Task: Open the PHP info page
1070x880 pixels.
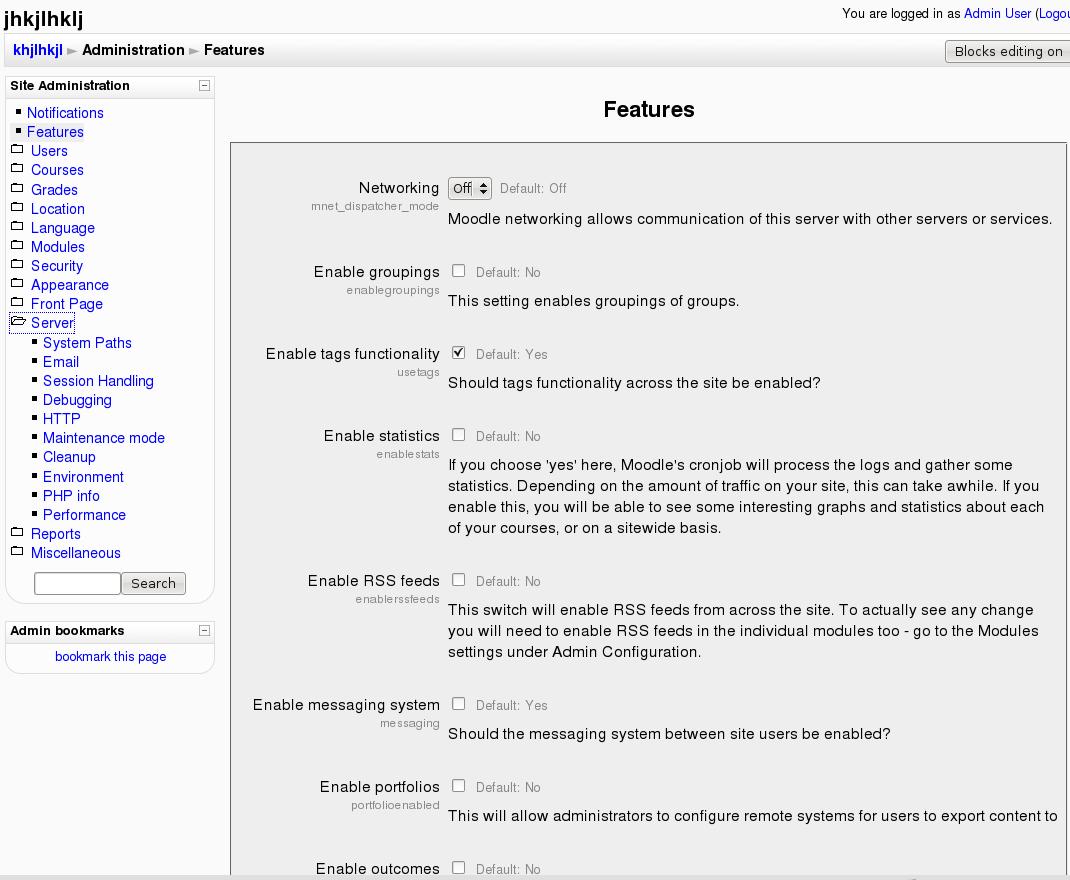Action: [71, 496]
